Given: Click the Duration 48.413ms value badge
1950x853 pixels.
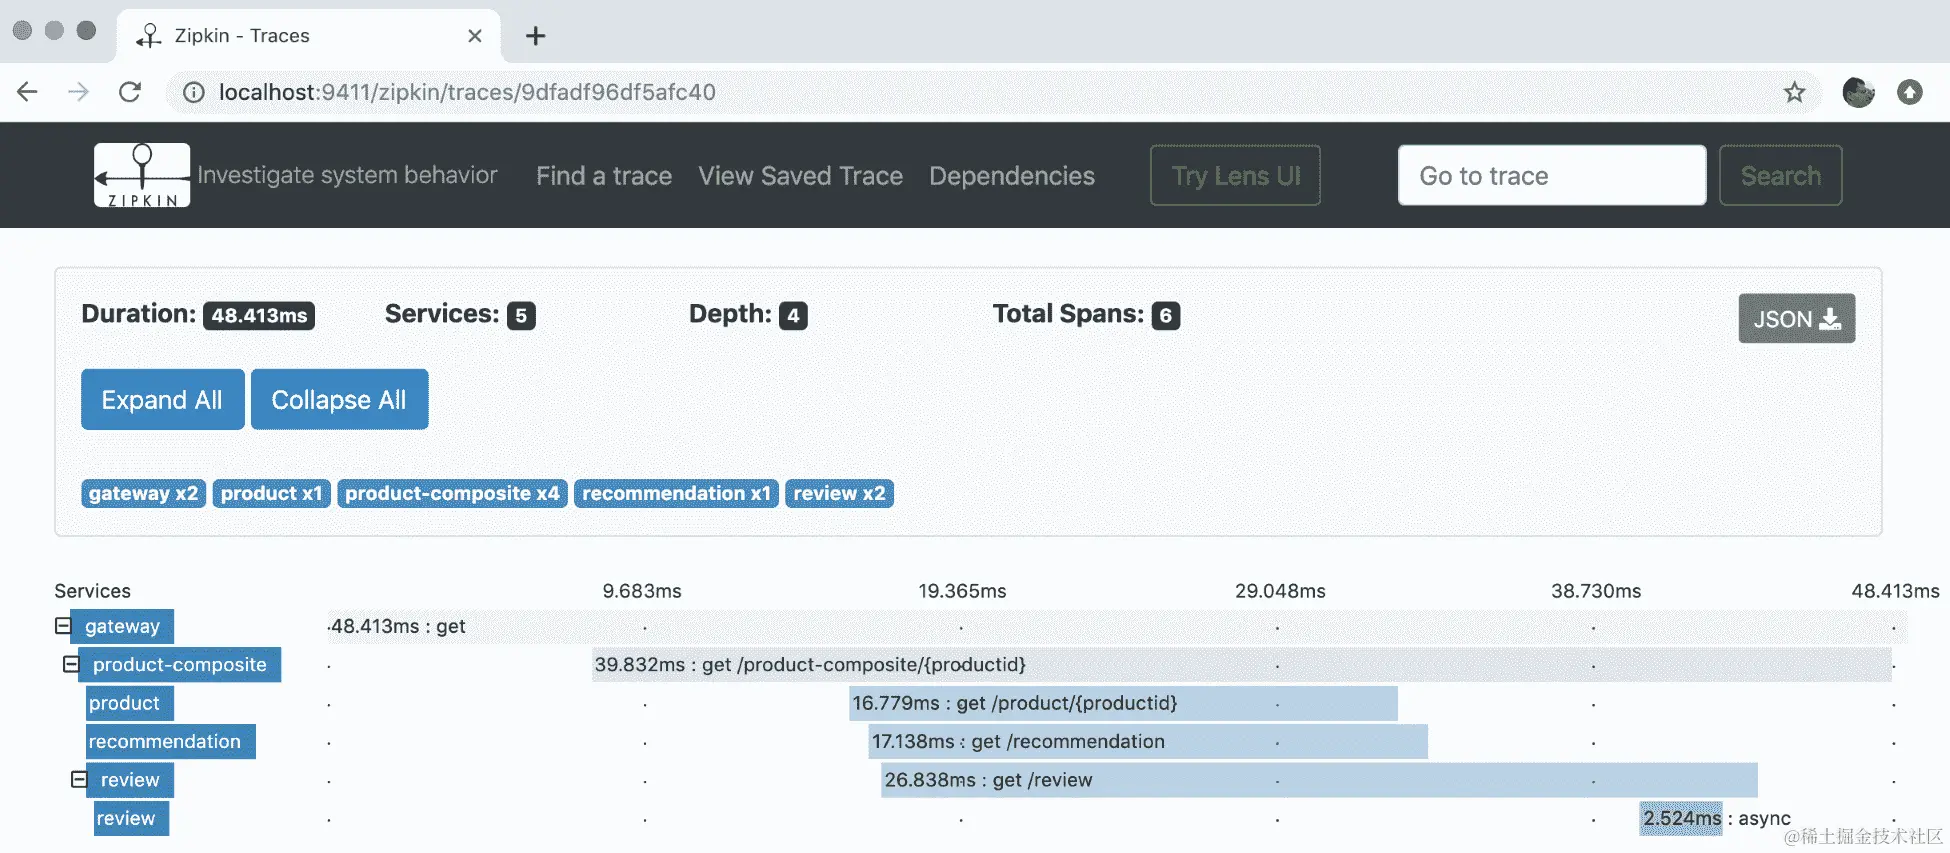Looking at the screenshot, I should point(259,315).
